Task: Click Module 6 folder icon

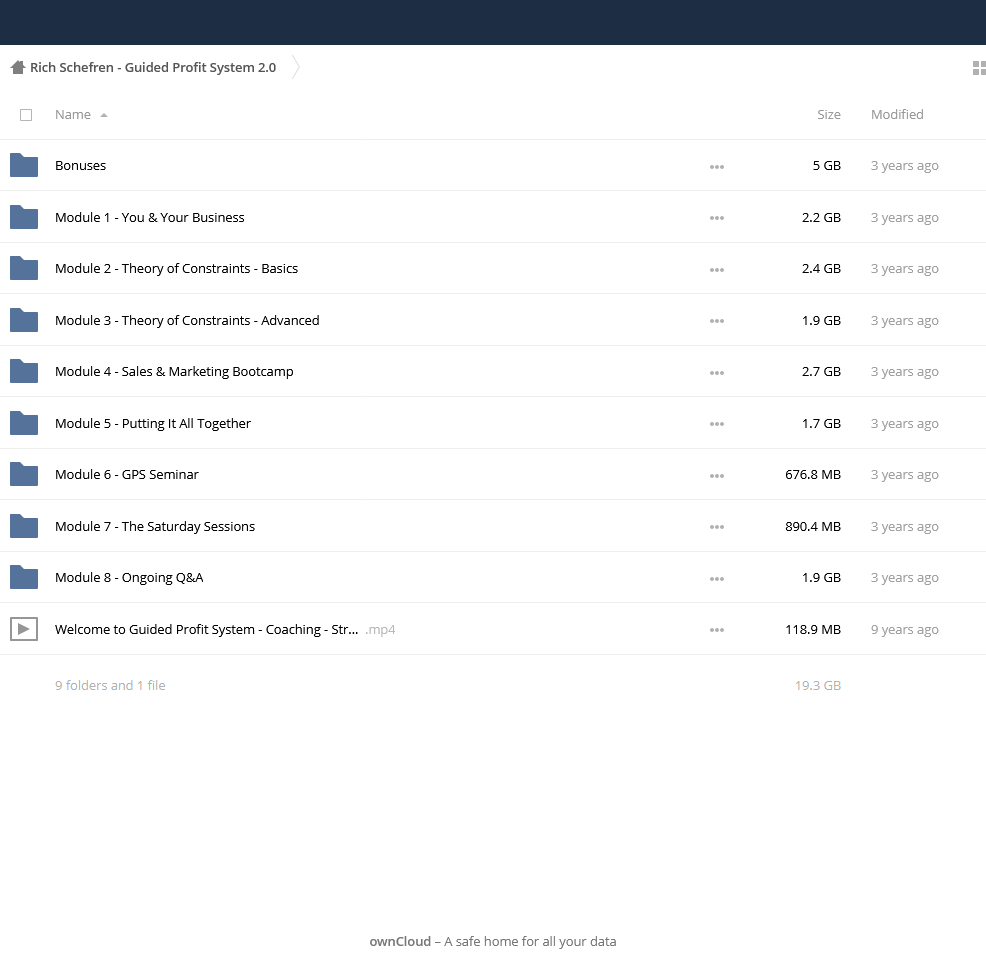Action: point(24,474)
